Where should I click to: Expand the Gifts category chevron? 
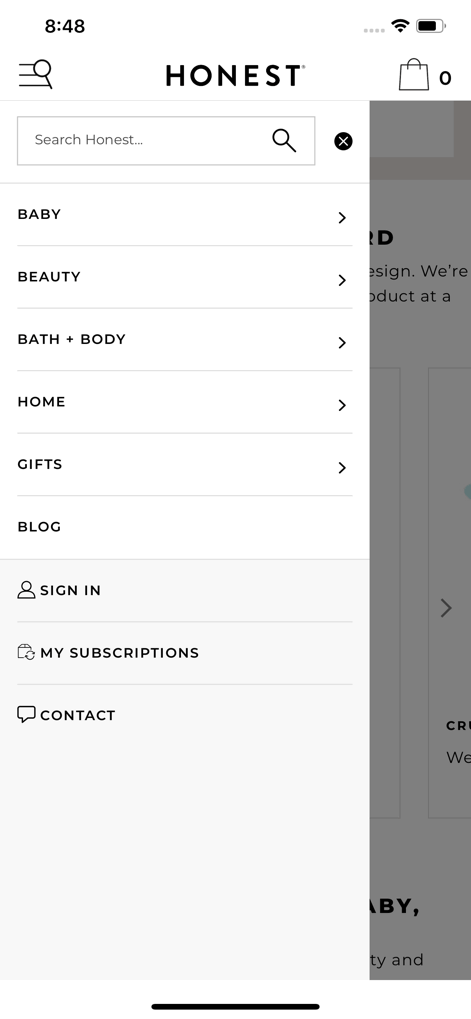pos(342,467)
